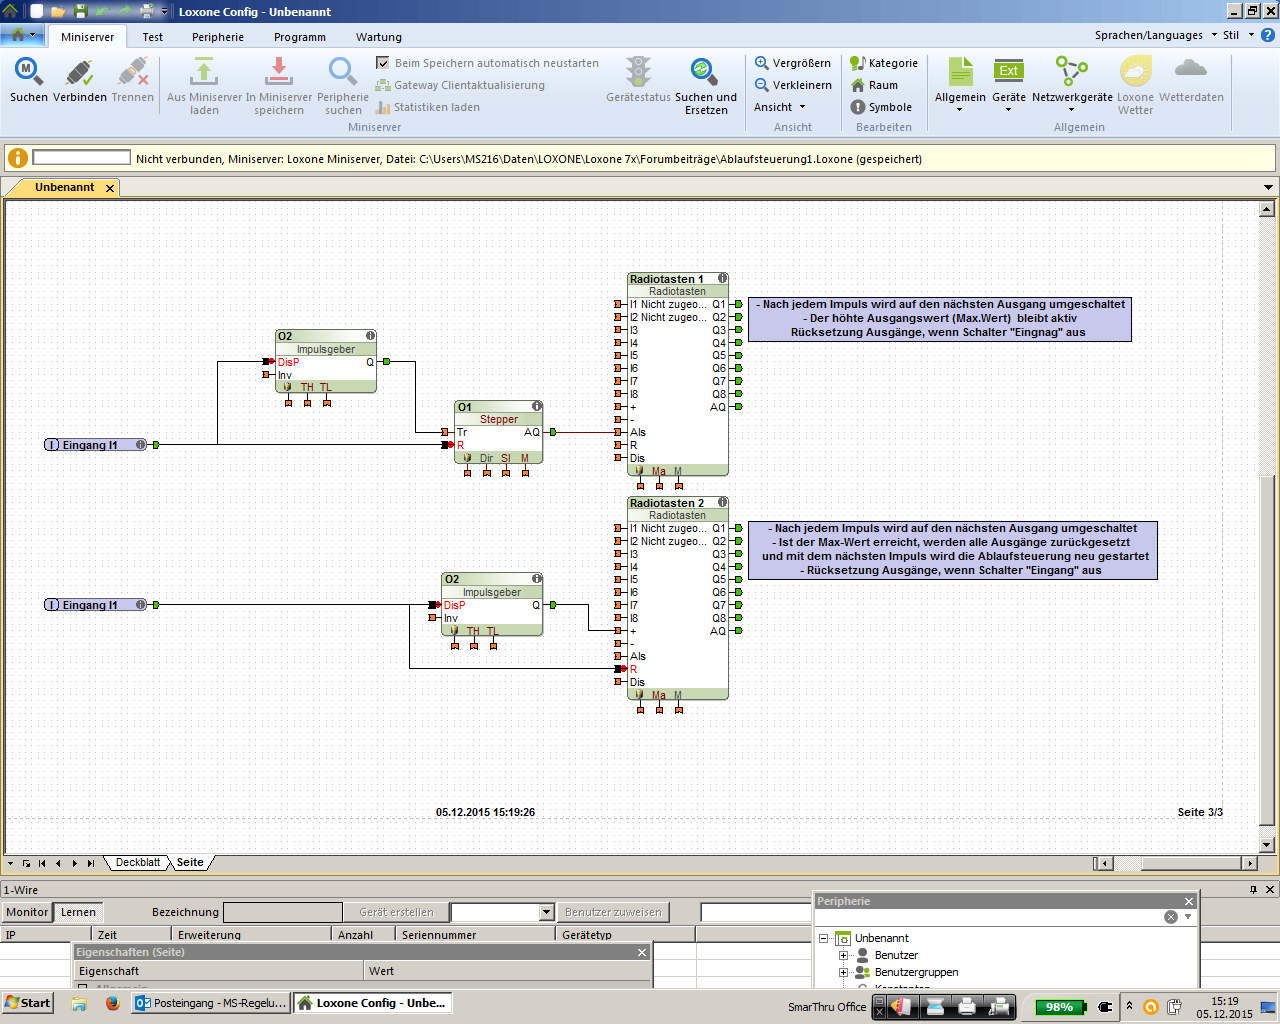Click the Kategorie icon in Bearbeiten group
This screenshot has height=1024, width=1280.
(858, 63)
